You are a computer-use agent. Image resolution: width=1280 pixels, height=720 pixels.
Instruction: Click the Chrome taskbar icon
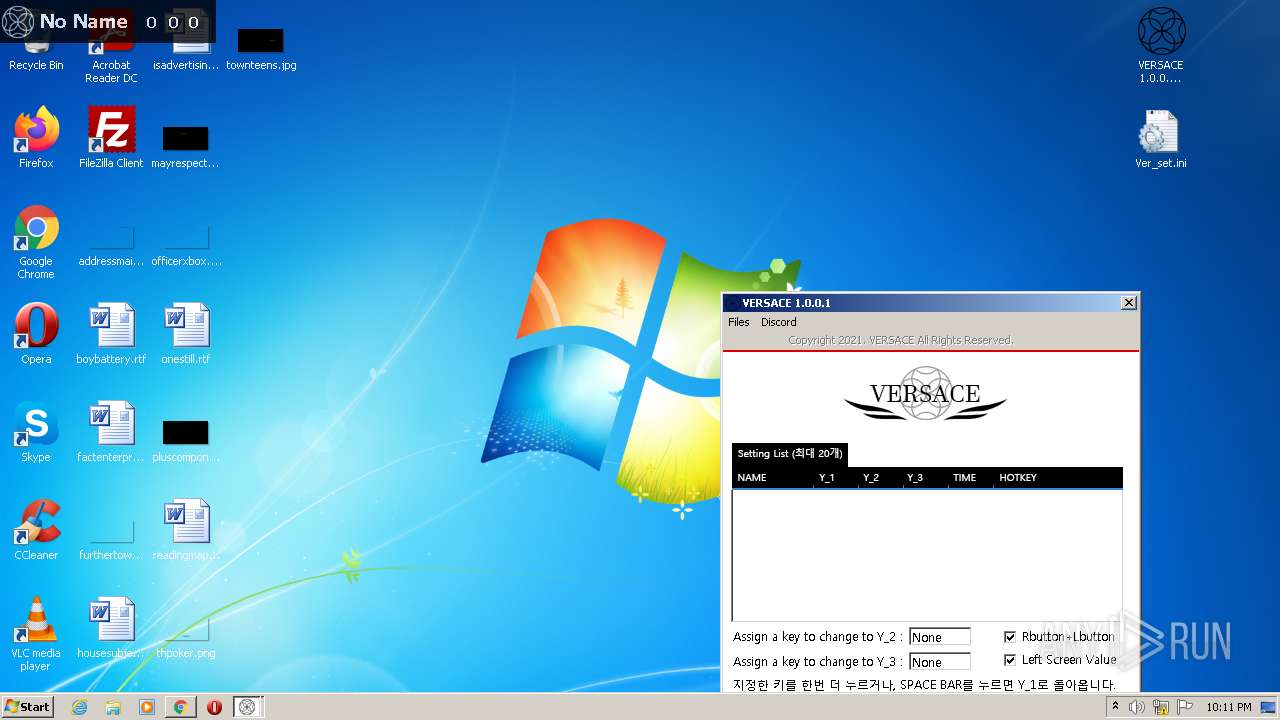coord(180,707)
